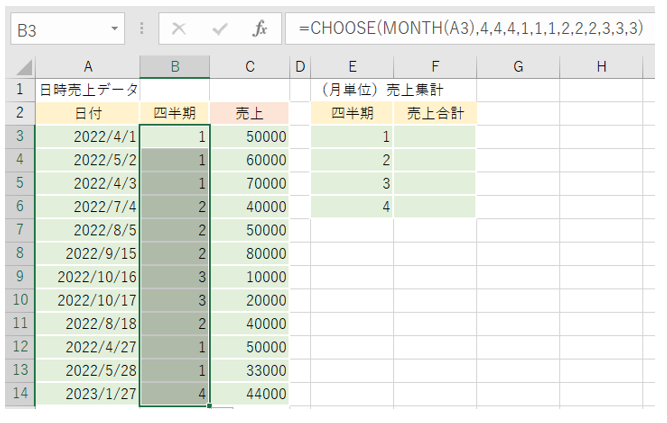Click empty total cell beside quarter 4
Image resolution: width=667 pixels, height=423 pixels.
[435, 206]
